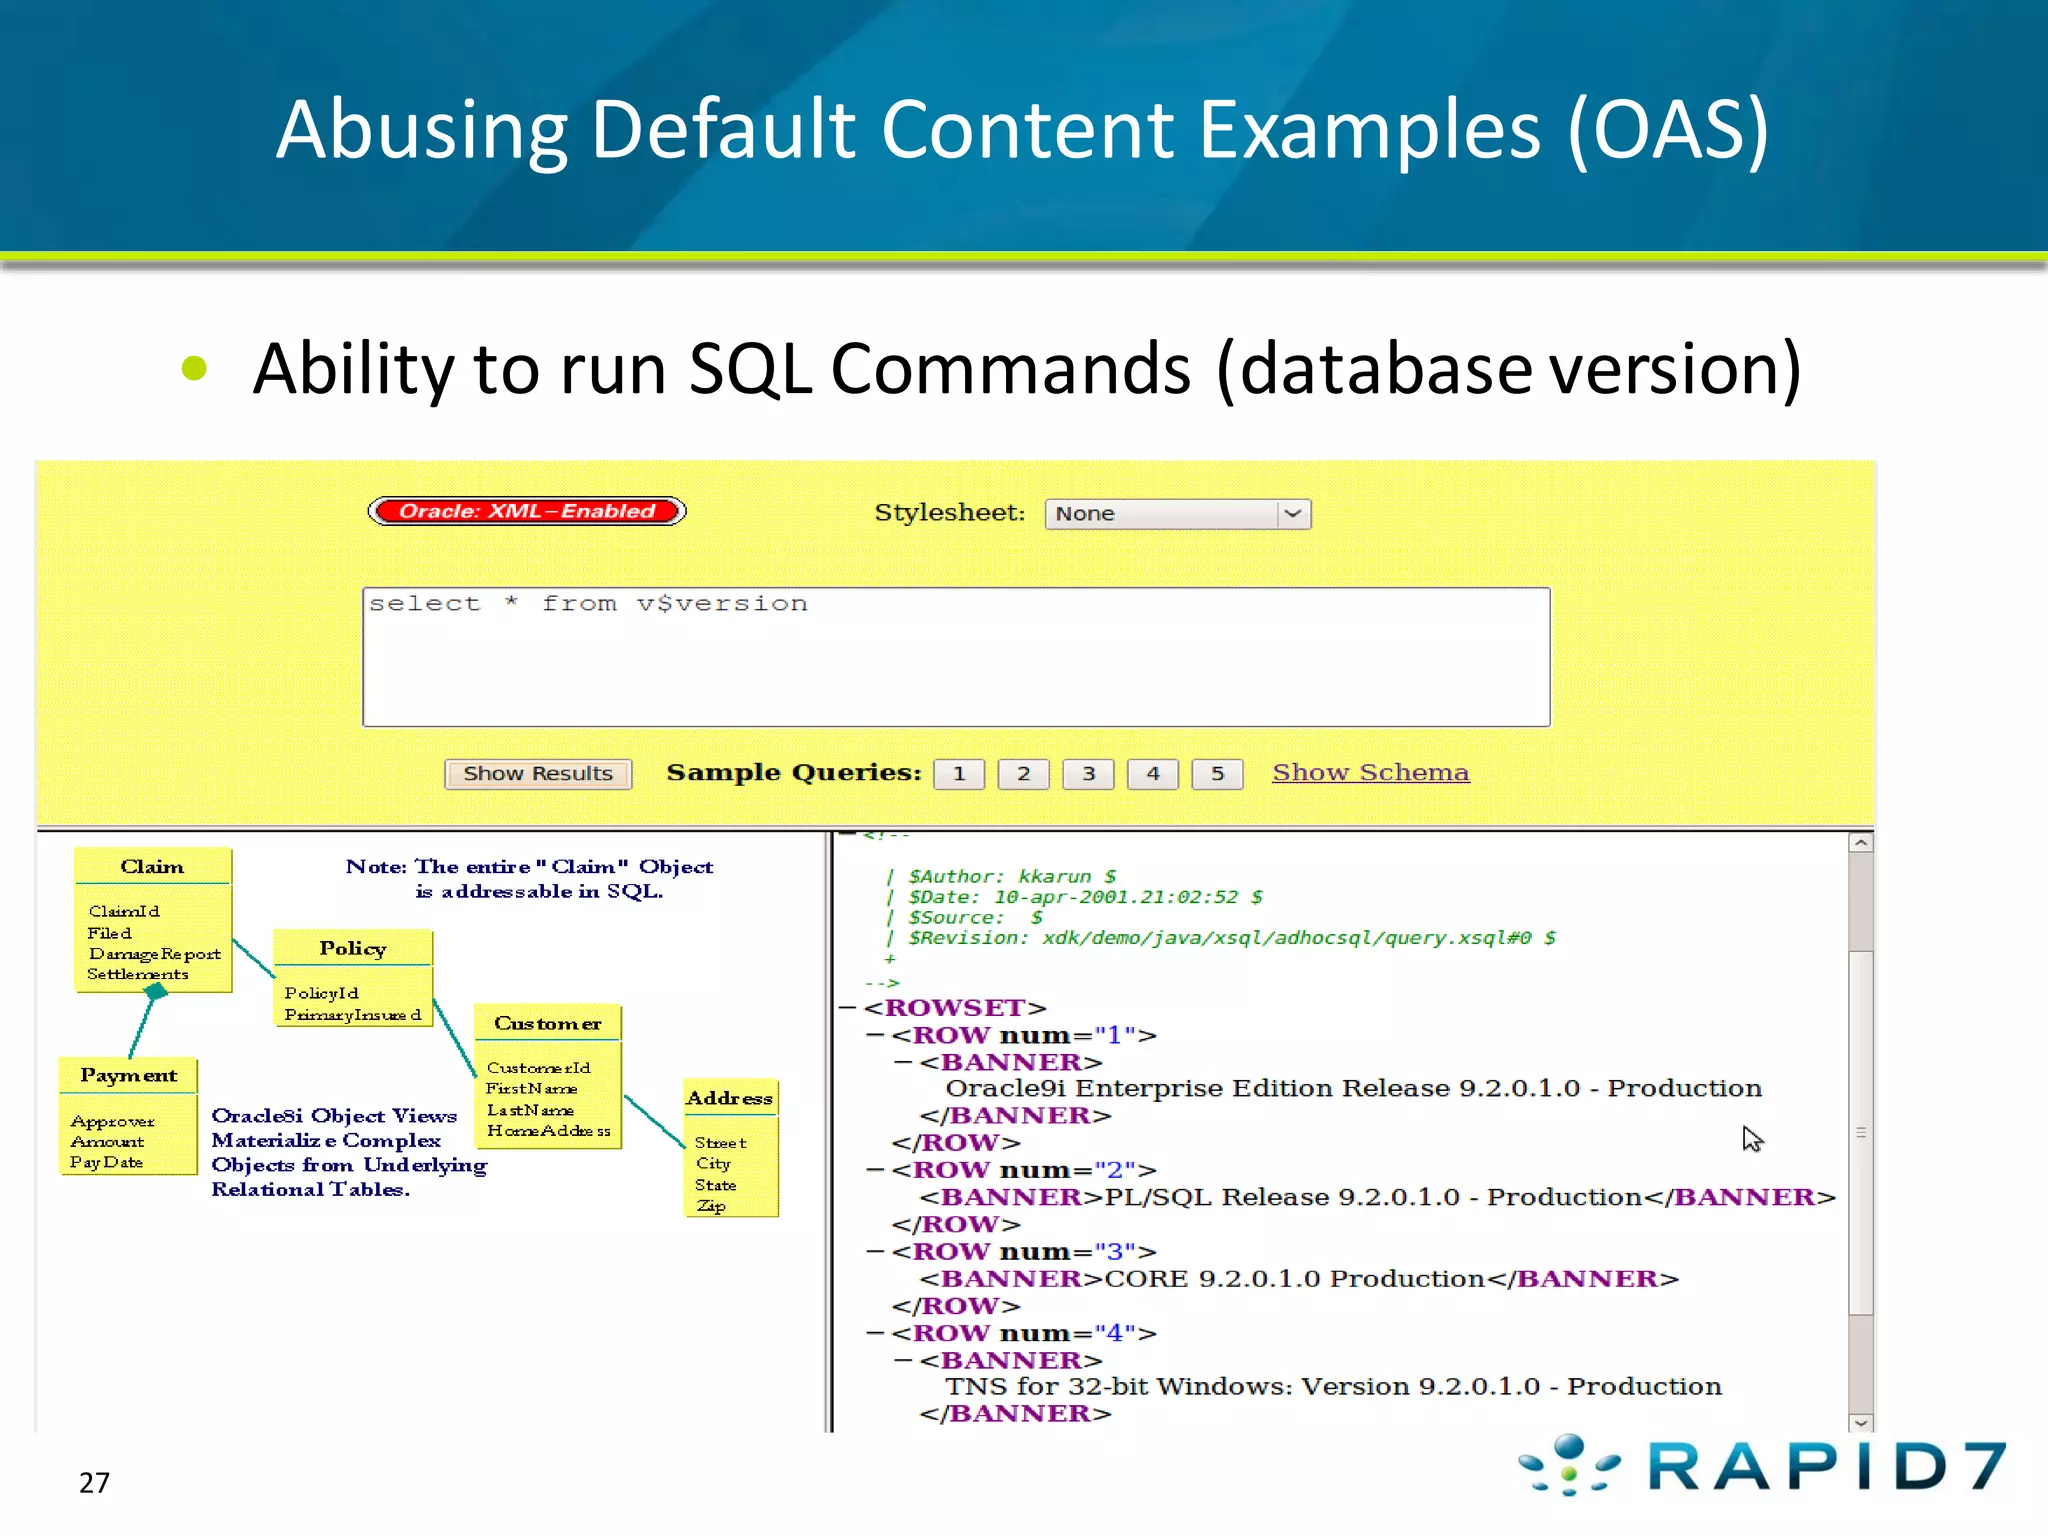Run sample query 4
This screenshot has width=2048, height=1536.
point(1153,774)
